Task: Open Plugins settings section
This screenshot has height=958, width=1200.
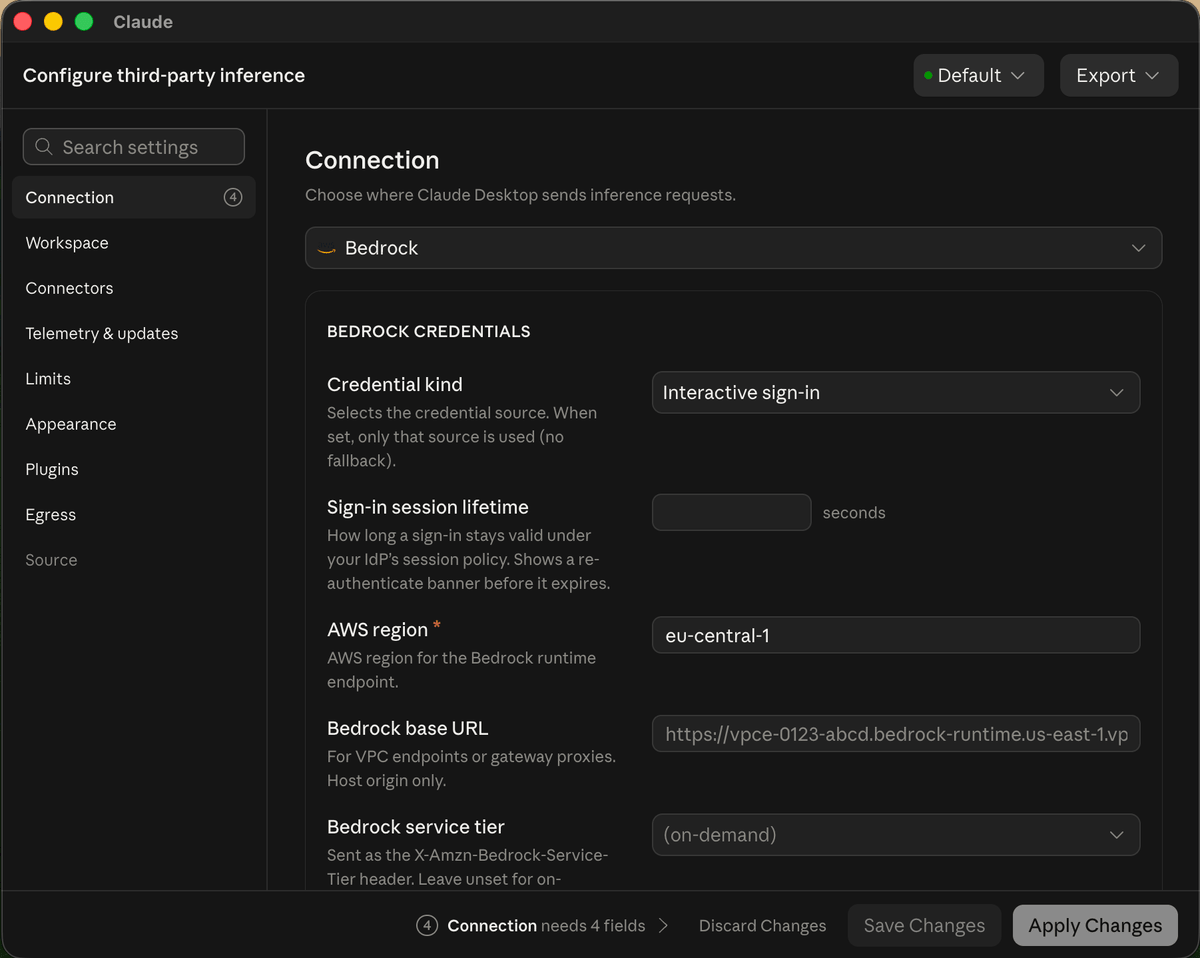Action: click(52, 469)
